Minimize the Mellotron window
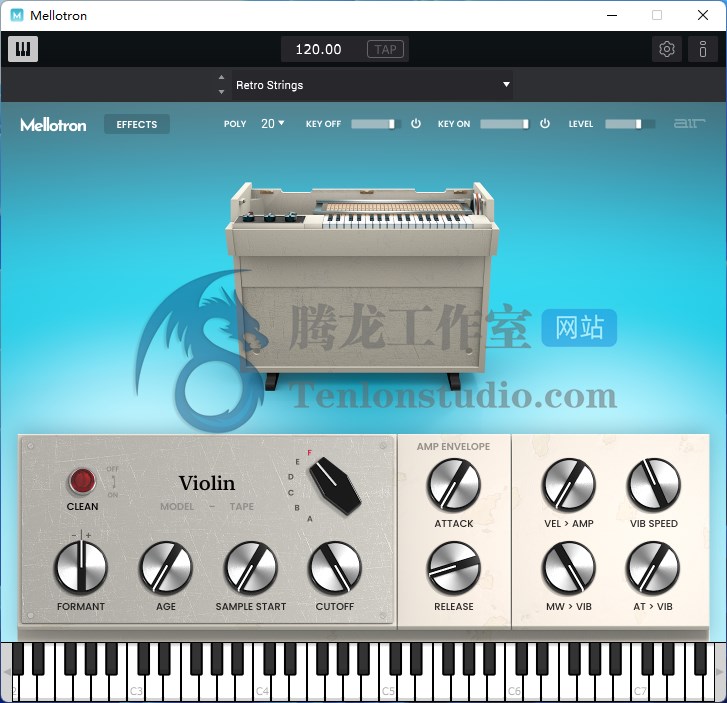 [612, 15]
